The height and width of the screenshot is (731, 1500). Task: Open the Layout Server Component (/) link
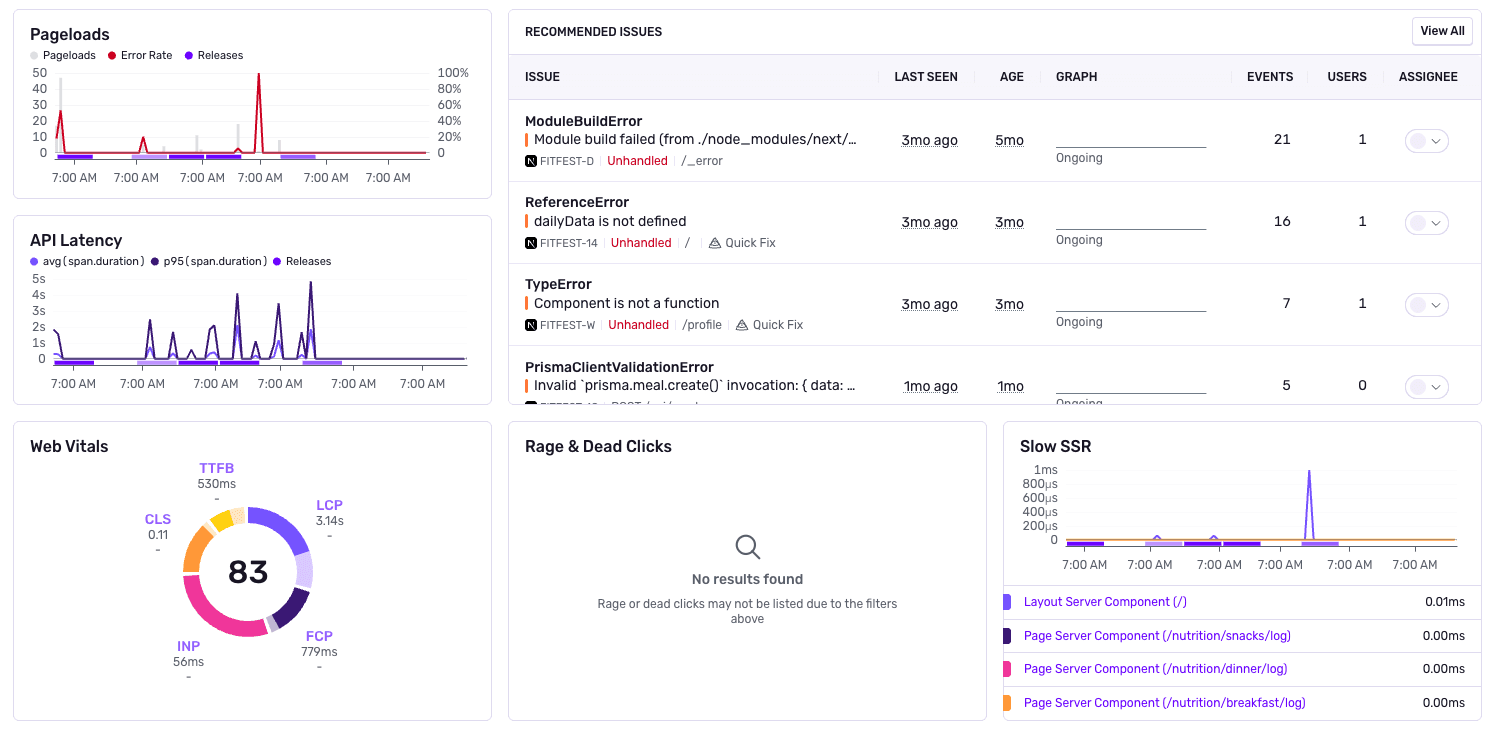[x=1105, y=601]
